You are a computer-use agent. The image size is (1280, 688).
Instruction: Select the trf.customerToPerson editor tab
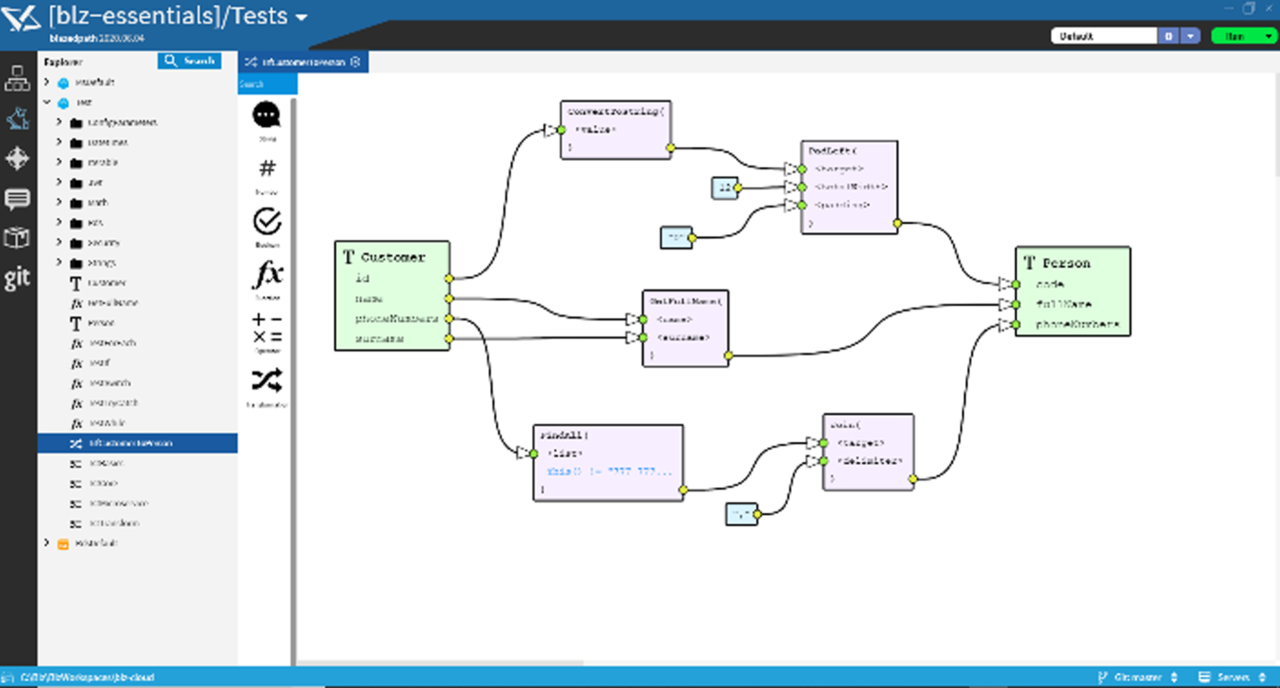[x=300, y=60]
